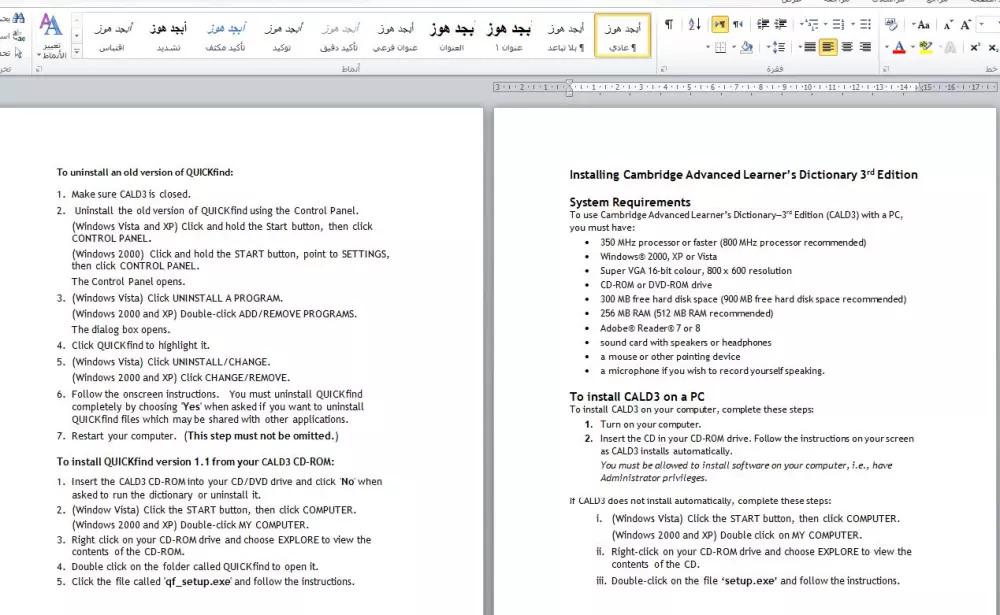Open the Font dialog launcher
The image size is (1000, 615).
pyautogui.click(x=885, y=69)
